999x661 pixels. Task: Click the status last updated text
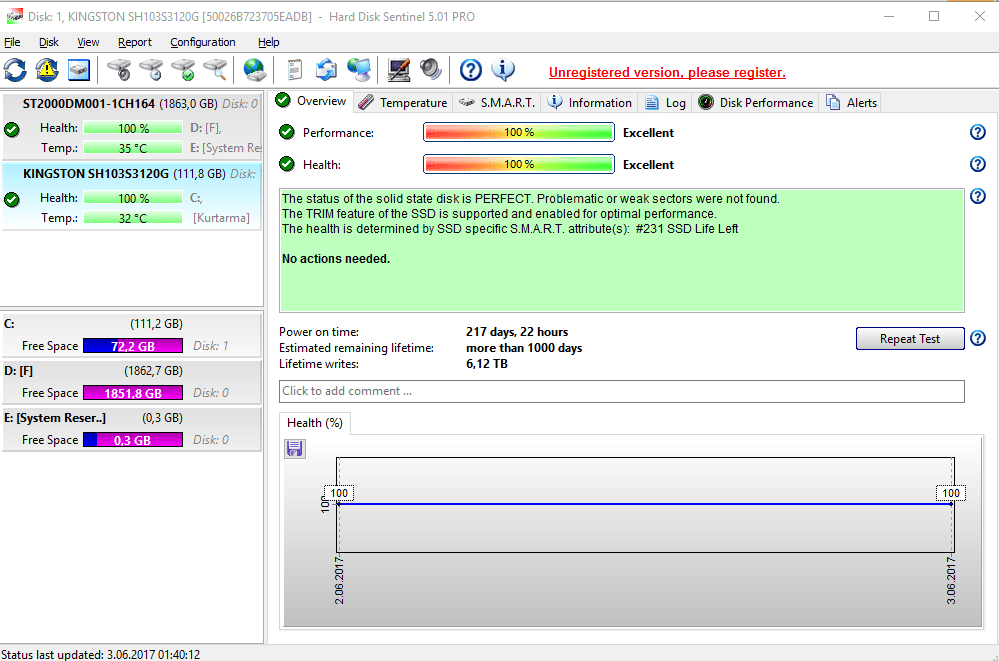coord(101,654)
